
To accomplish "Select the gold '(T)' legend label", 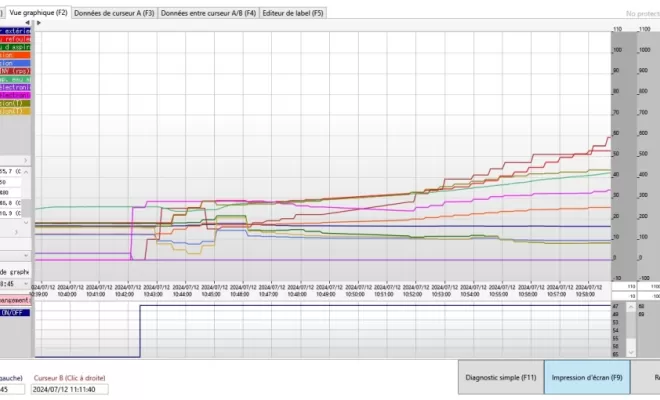I will 15,111.
